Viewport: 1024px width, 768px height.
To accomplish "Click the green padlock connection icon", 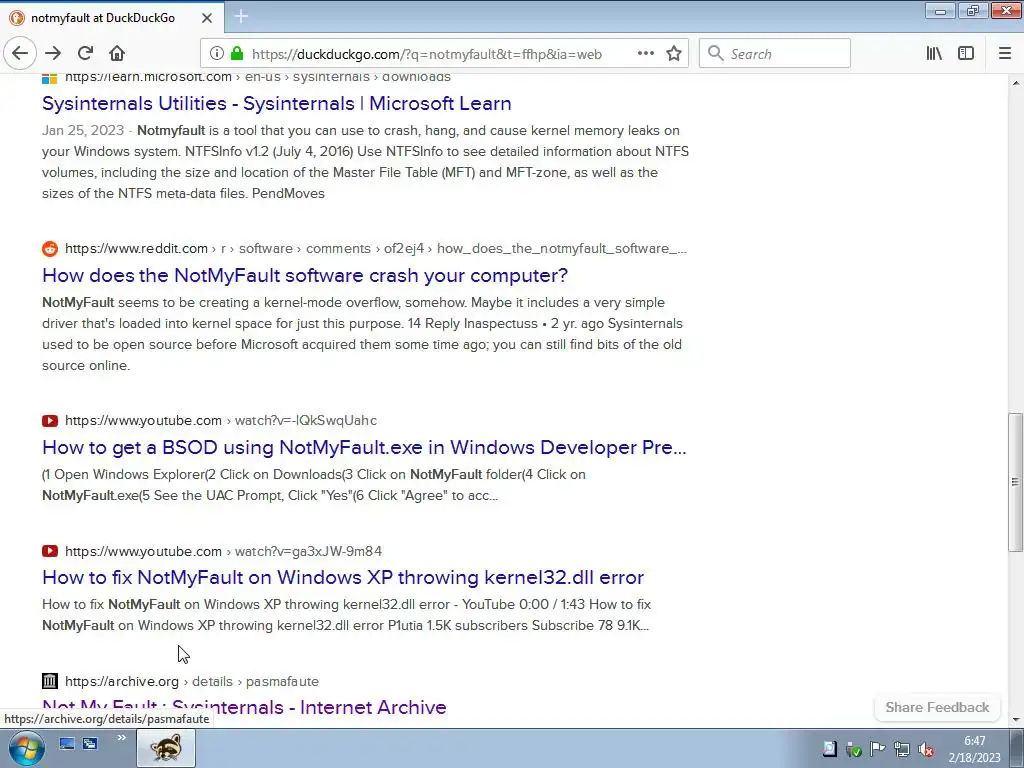I will tap(237, 54).
